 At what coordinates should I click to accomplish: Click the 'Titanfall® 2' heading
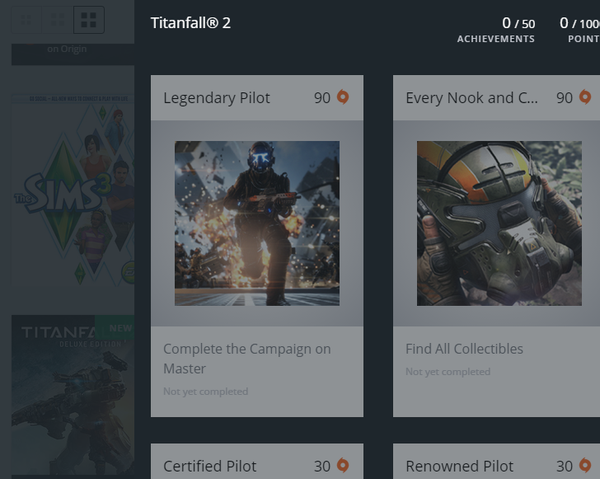[x=191, y=23]
